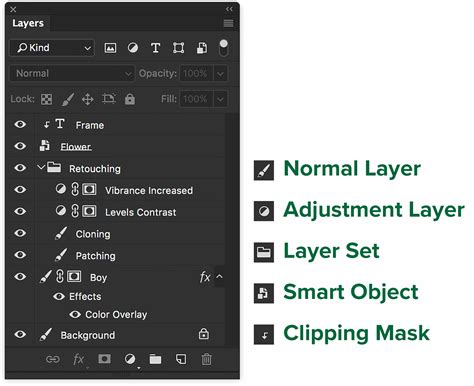Select the Patching layer
Screen dimensions: 474x386
pyautogui.click(x=96, y=256)
